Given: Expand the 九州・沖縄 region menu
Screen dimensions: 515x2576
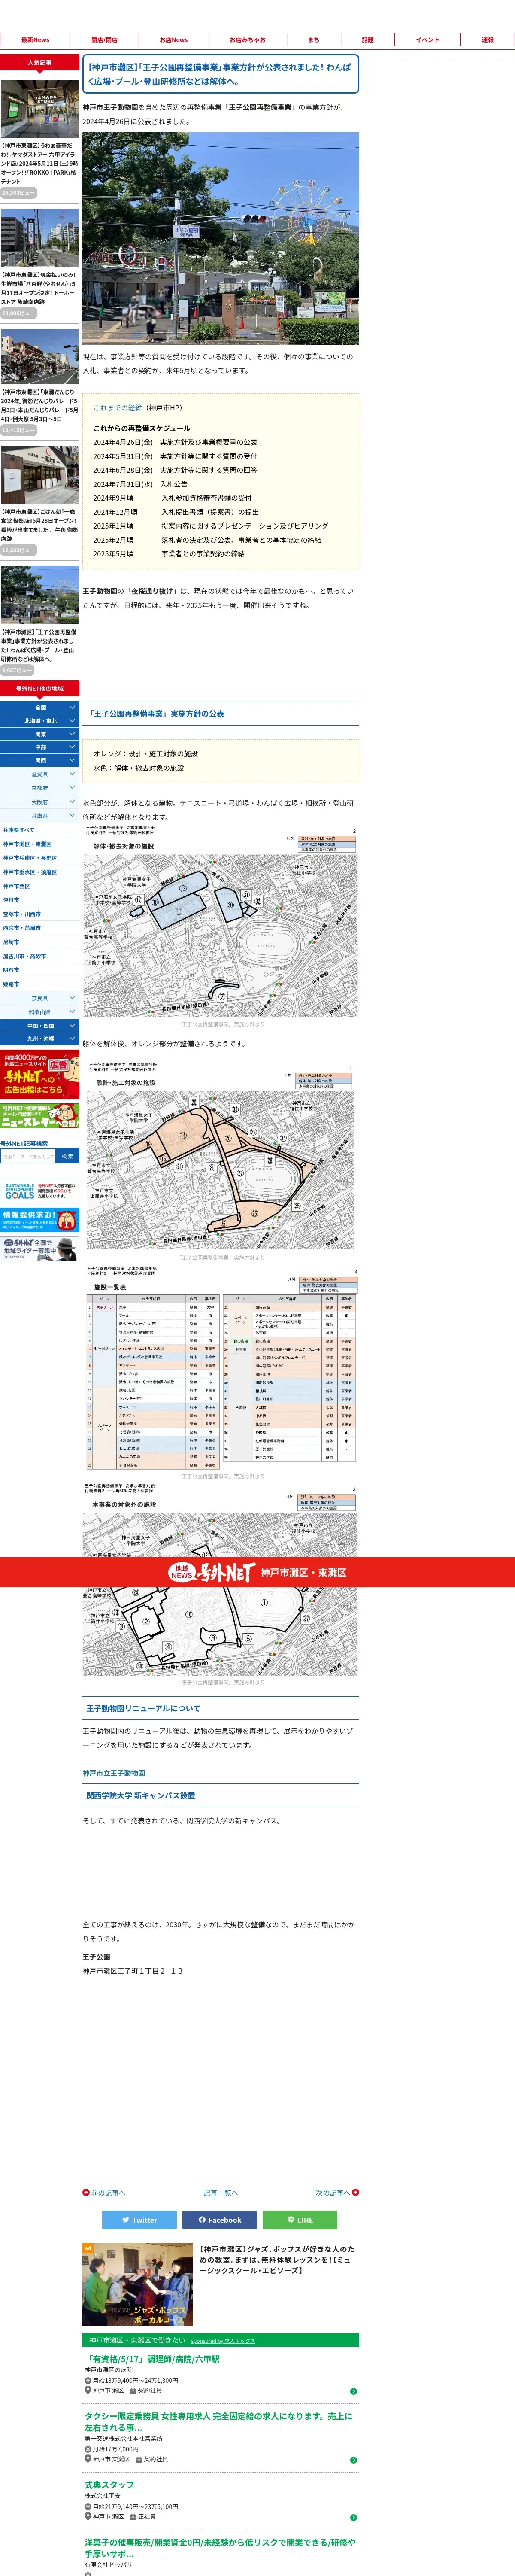Looking at the screenshot, I should (x=40, y=1039).
